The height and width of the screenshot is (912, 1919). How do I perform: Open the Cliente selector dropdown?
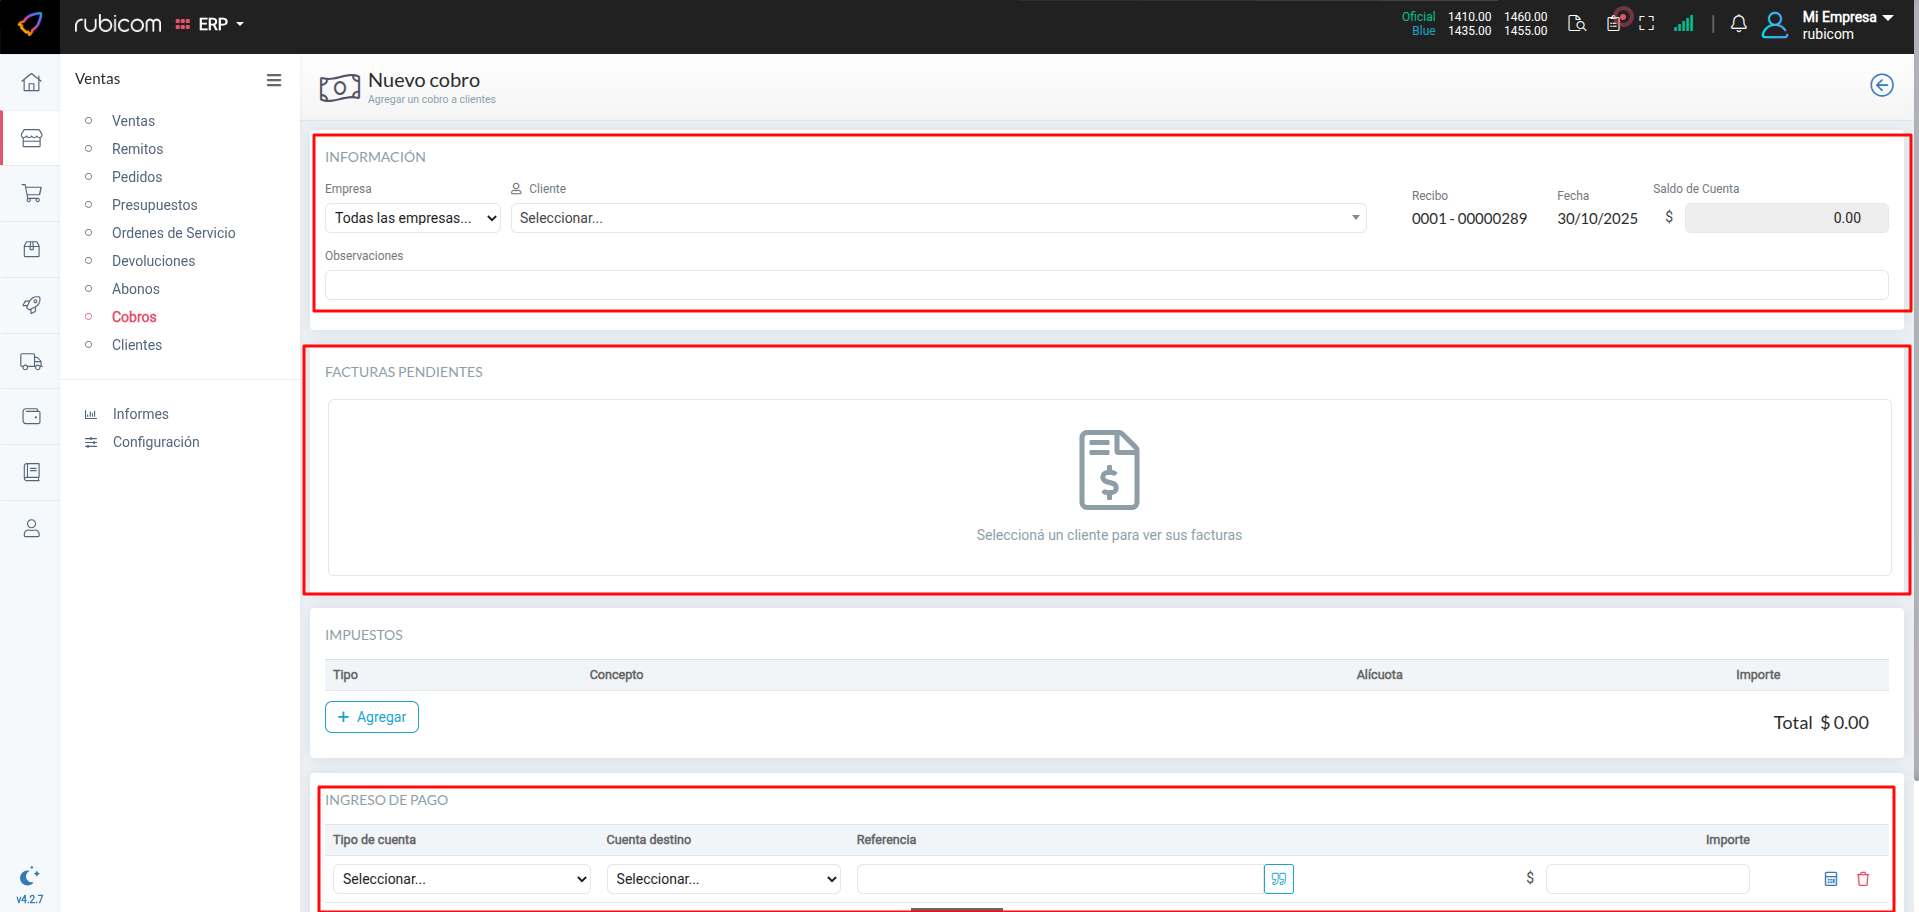pyautogui.click(x=937, y=218)
